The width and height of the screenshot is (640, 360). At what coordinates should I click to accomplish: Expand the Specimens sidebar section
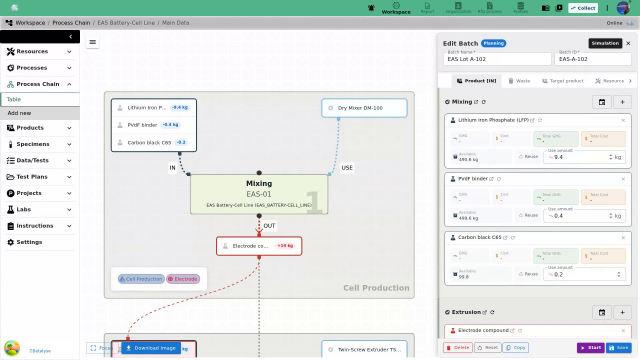(40, 144)
